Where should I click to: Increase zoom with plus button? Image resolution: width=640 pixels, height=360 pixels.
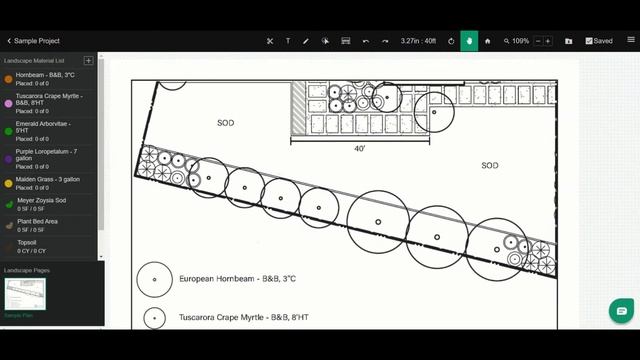pos(548,41)
